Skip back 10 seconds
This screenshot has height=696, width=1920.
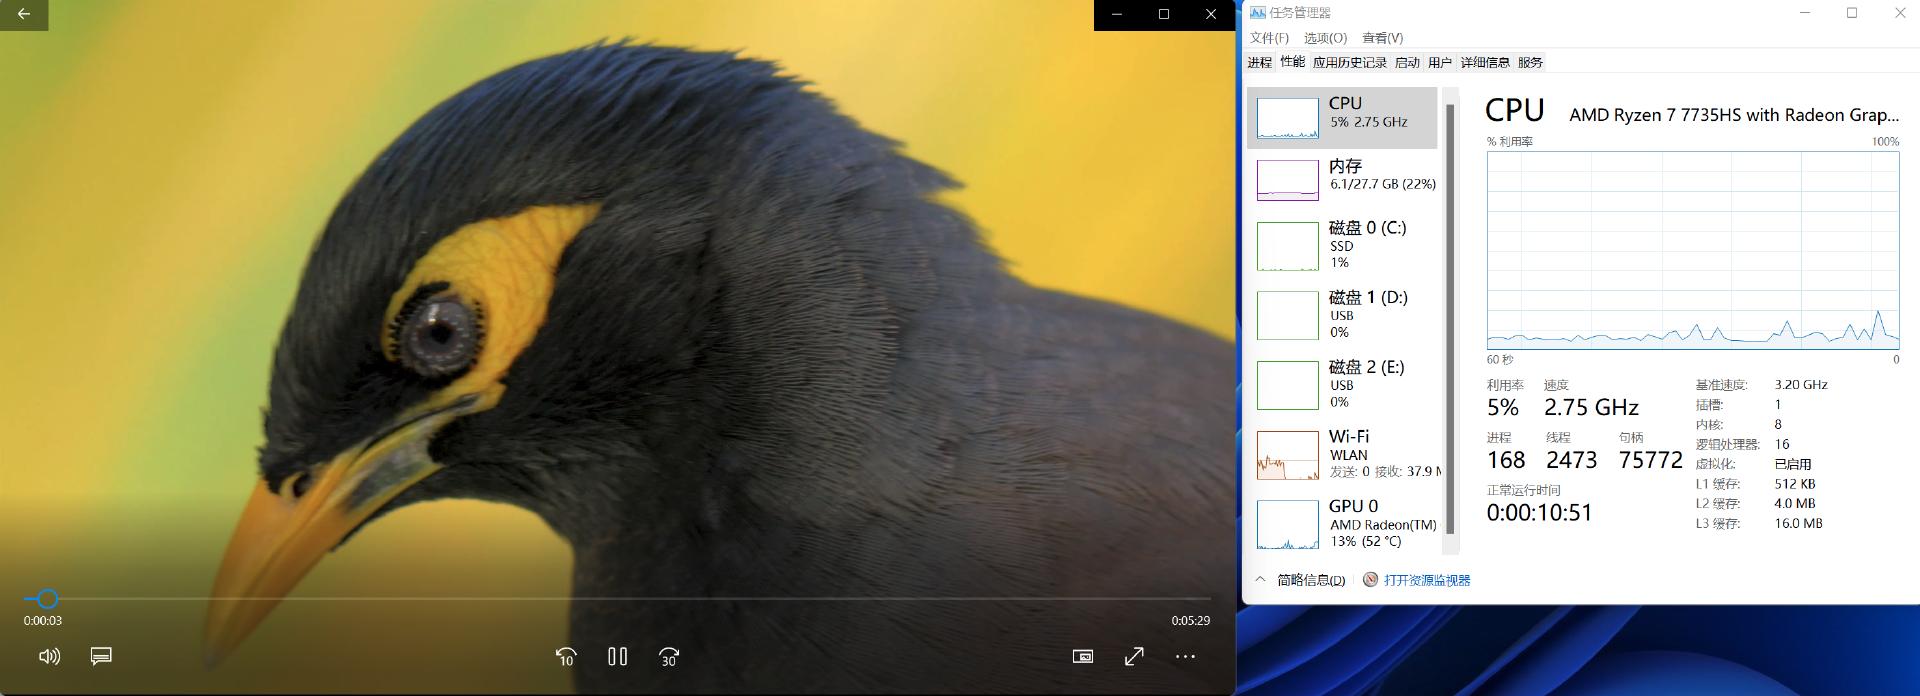tap(566, 657)
